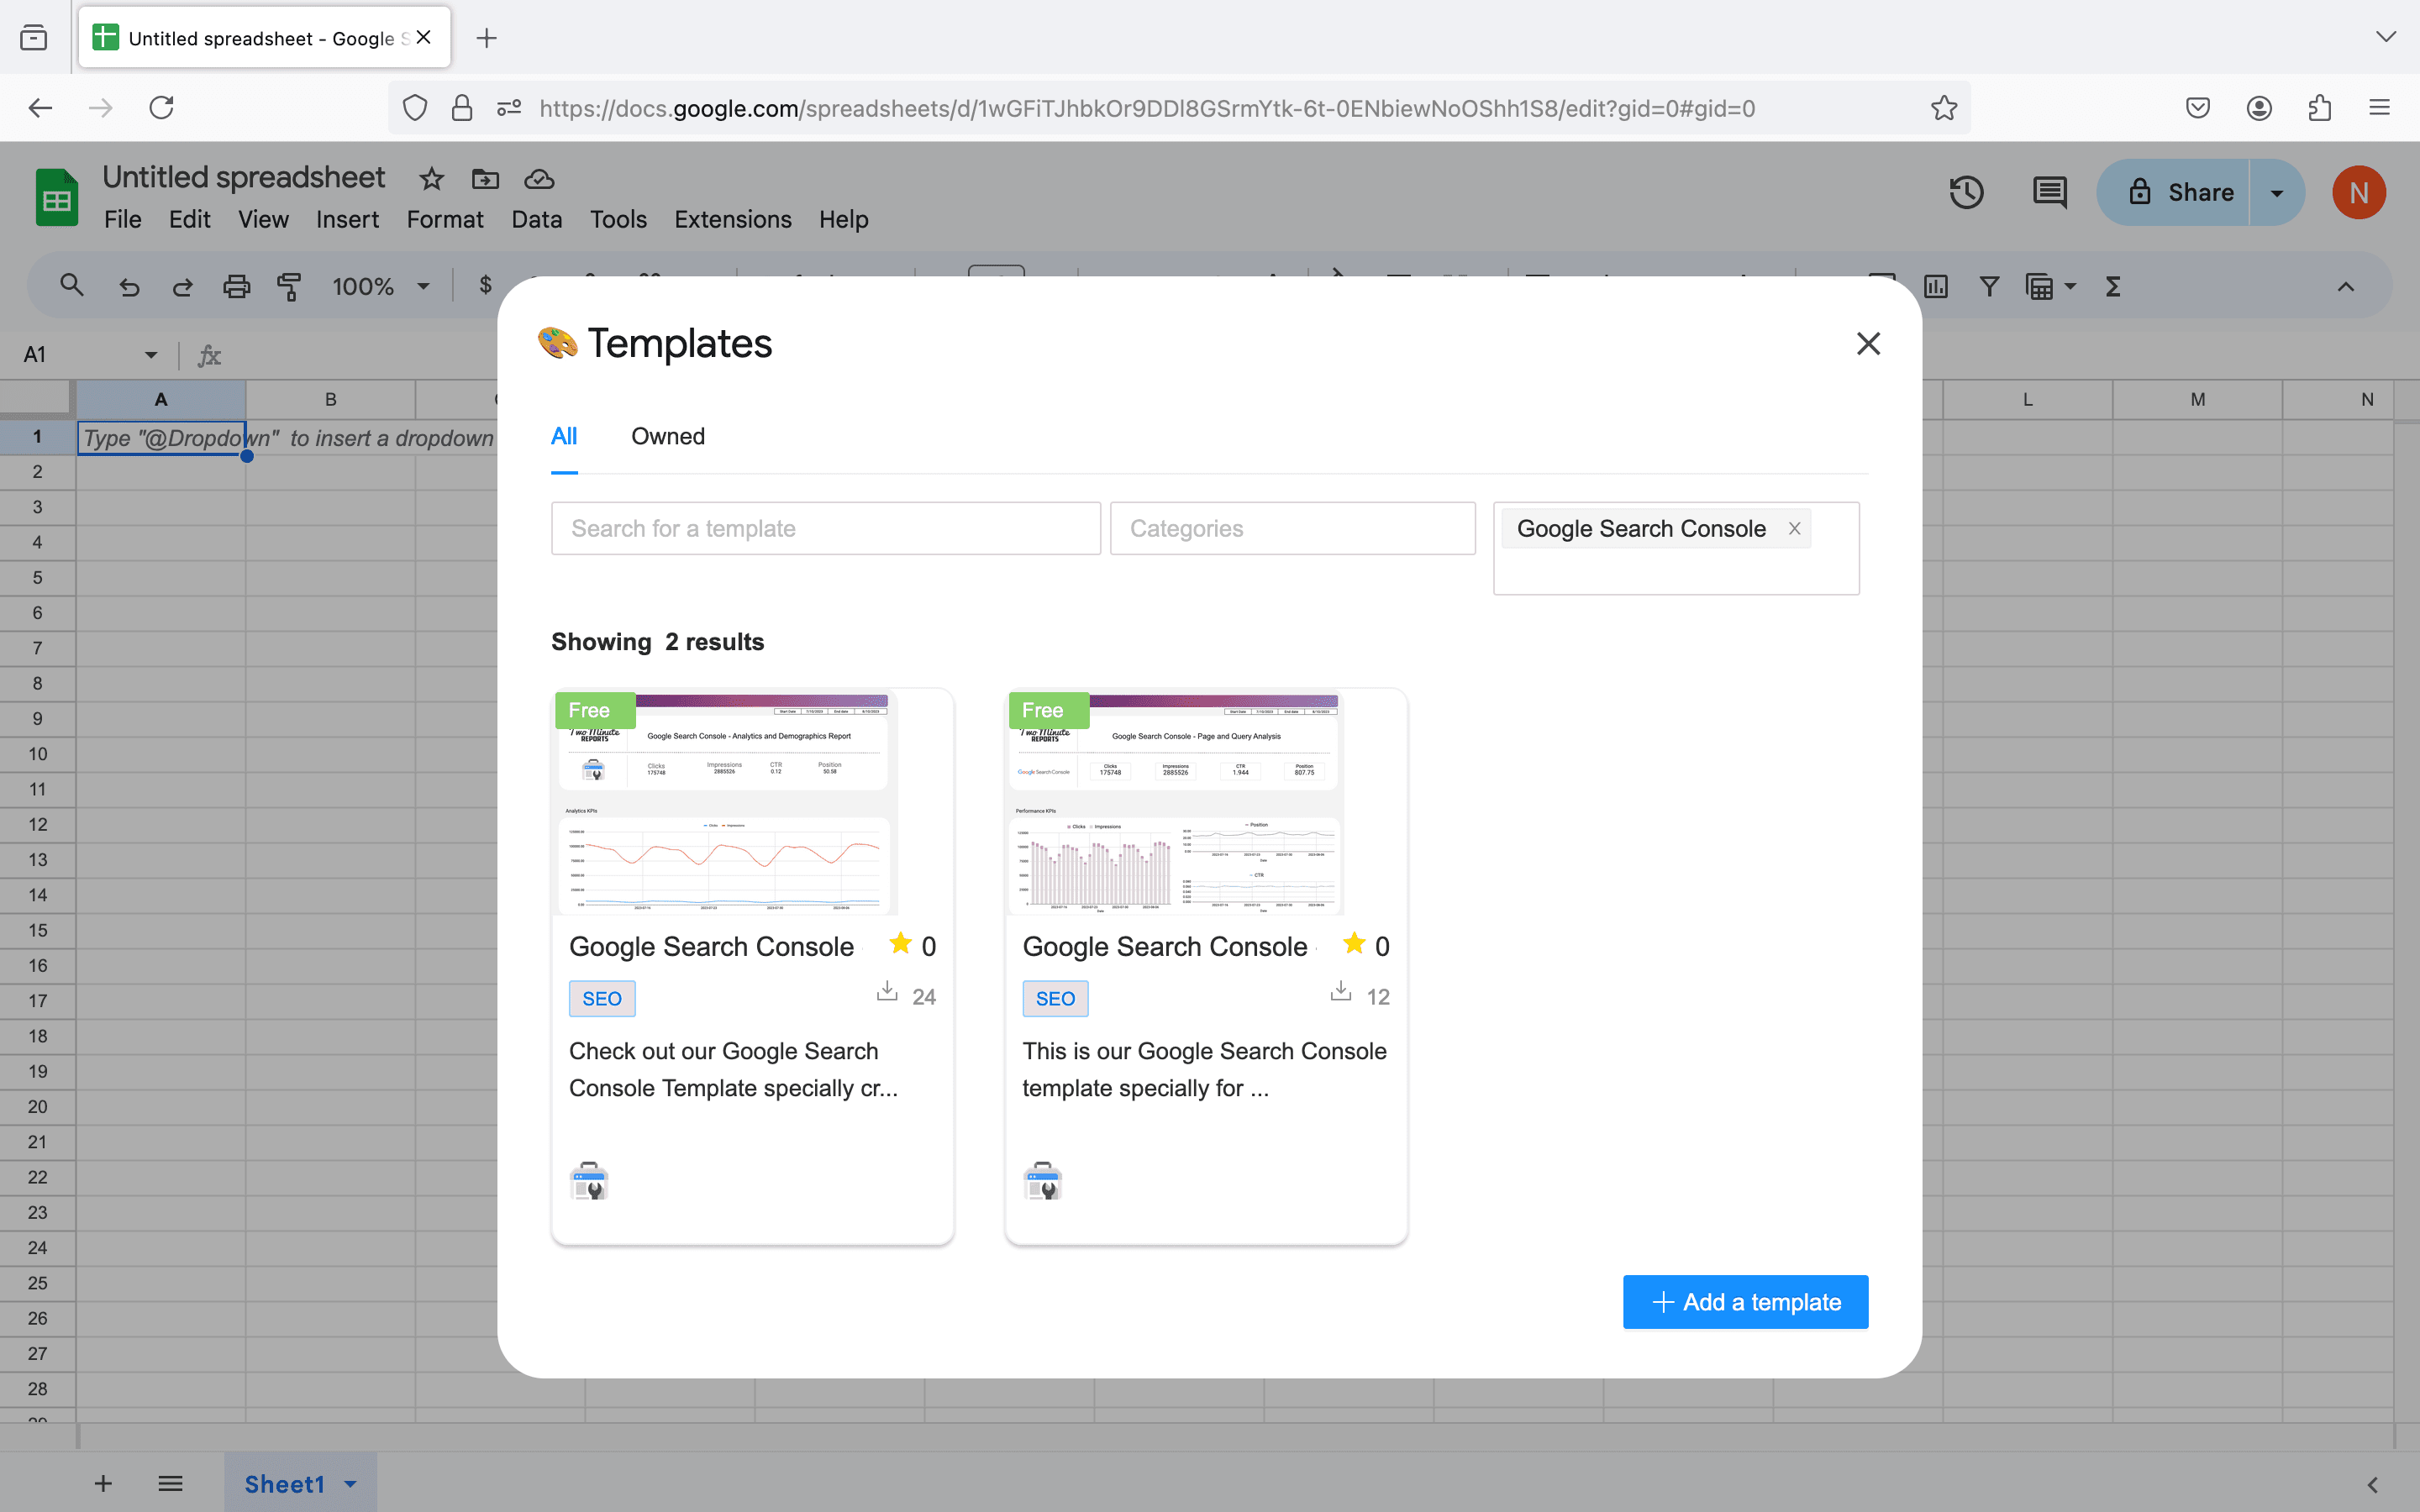
Task: Switch to the Owned tab
Action: (x=667, y=436)
